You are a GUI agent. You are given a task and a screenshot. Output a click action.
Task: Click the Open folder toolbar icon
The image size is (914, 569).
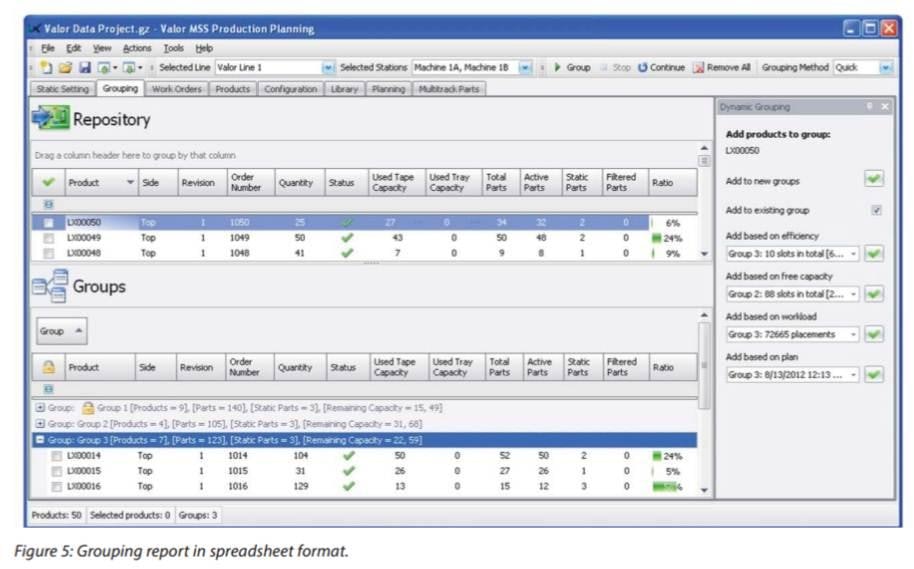[65, 68]
